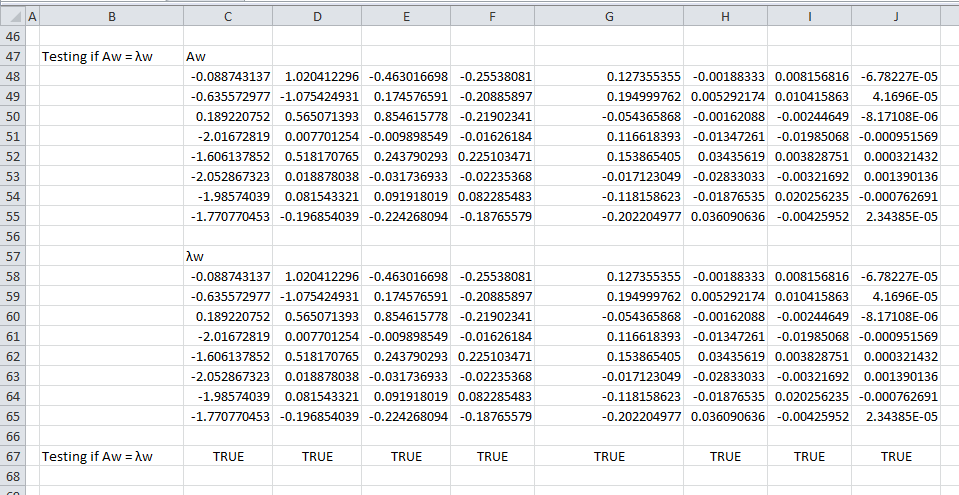Select cell B47 'Testing if Aw = λw'
Screen dimensions: 959x495
point(97,57)
